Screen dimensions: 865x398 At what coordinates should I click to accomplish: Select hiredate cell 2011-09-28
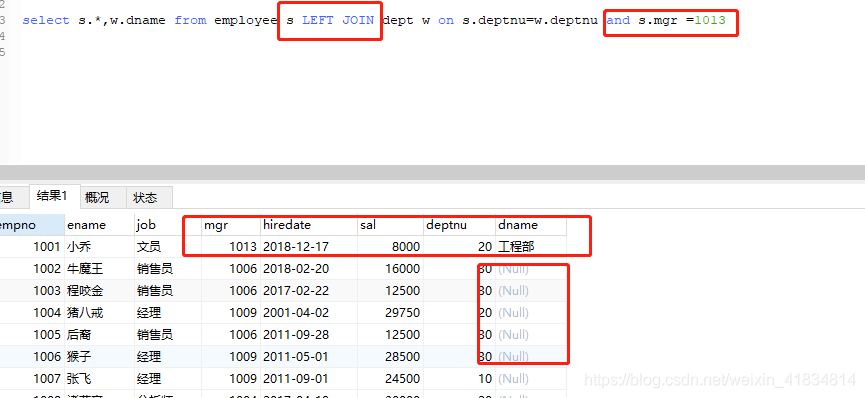click(309, 335)
